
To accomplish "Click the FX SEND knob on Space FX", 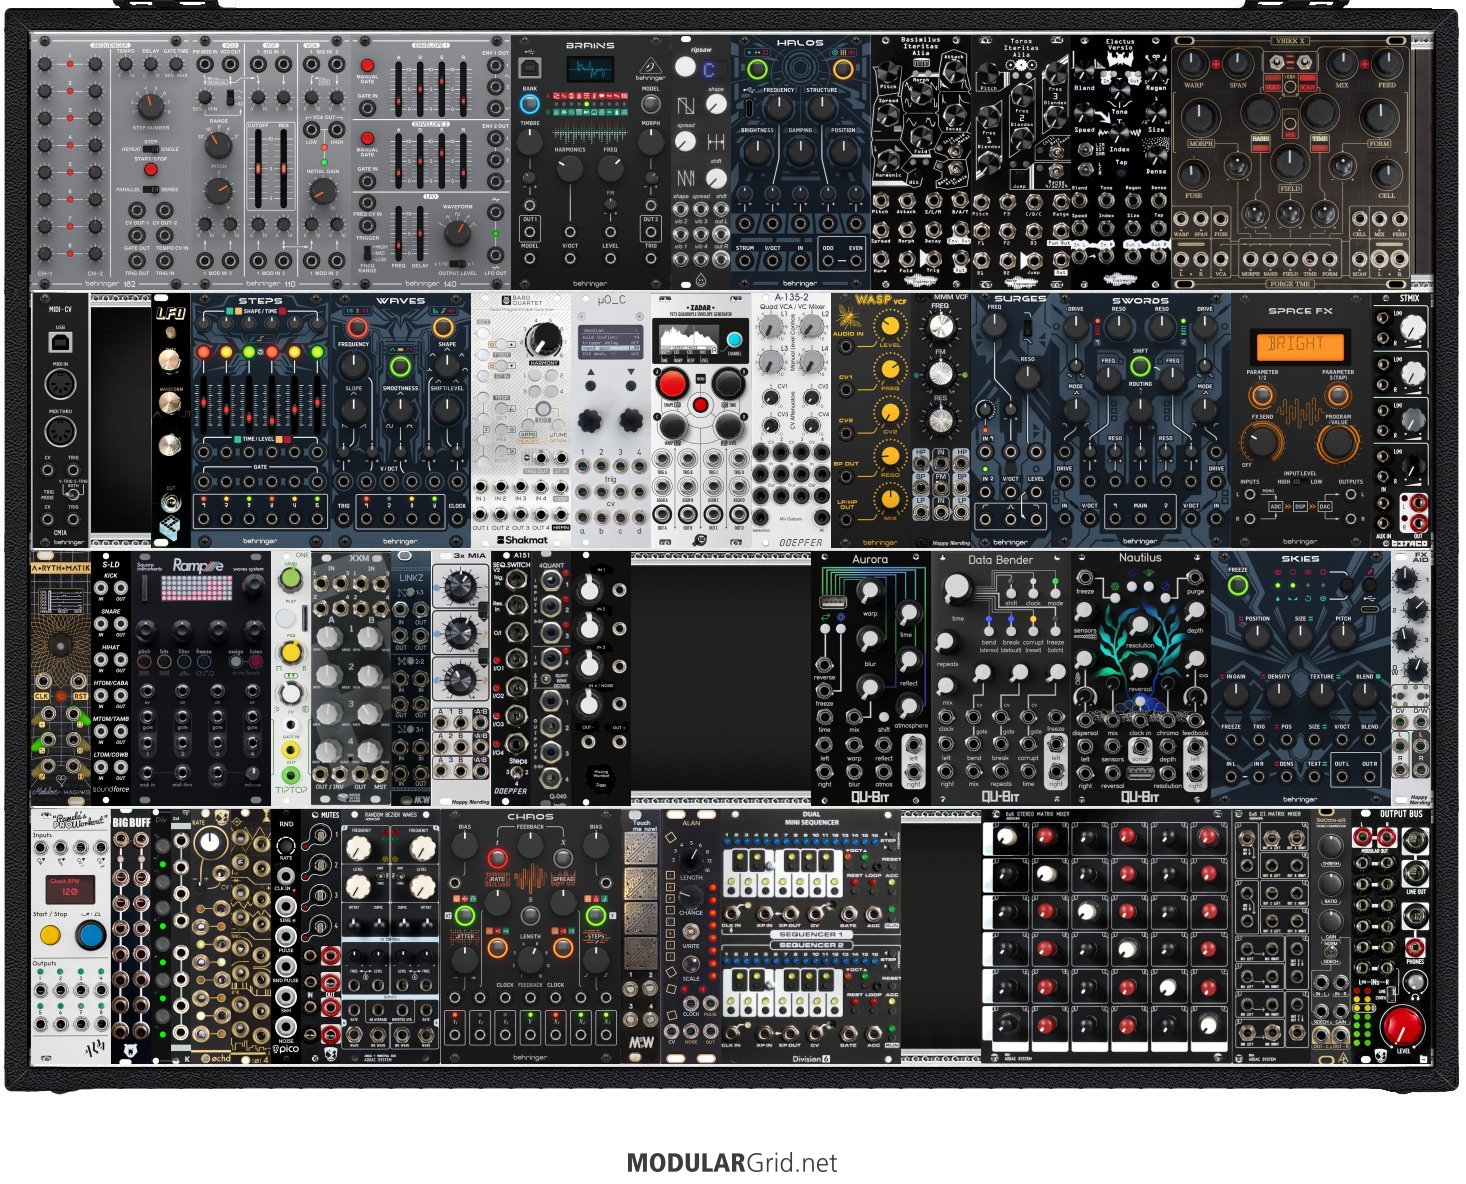I will tap(1262, 440).
